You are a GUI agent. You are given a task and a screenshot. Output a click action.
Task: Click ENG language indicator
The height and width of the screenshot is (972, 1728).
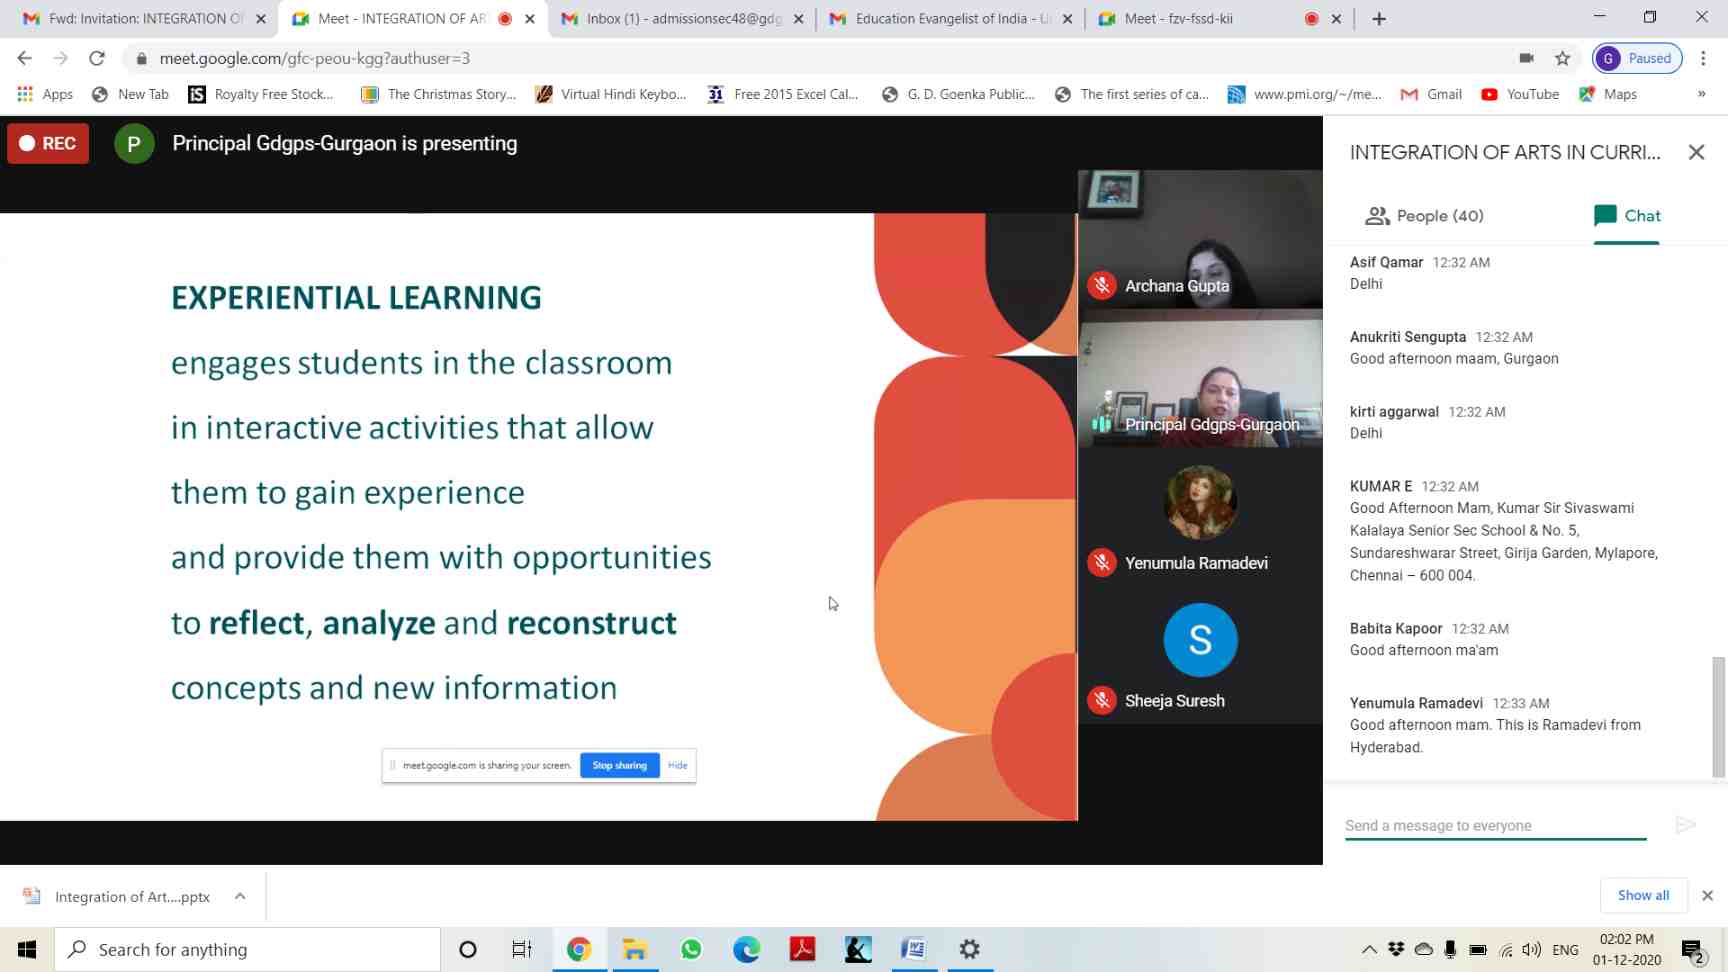click(1565, 950)
